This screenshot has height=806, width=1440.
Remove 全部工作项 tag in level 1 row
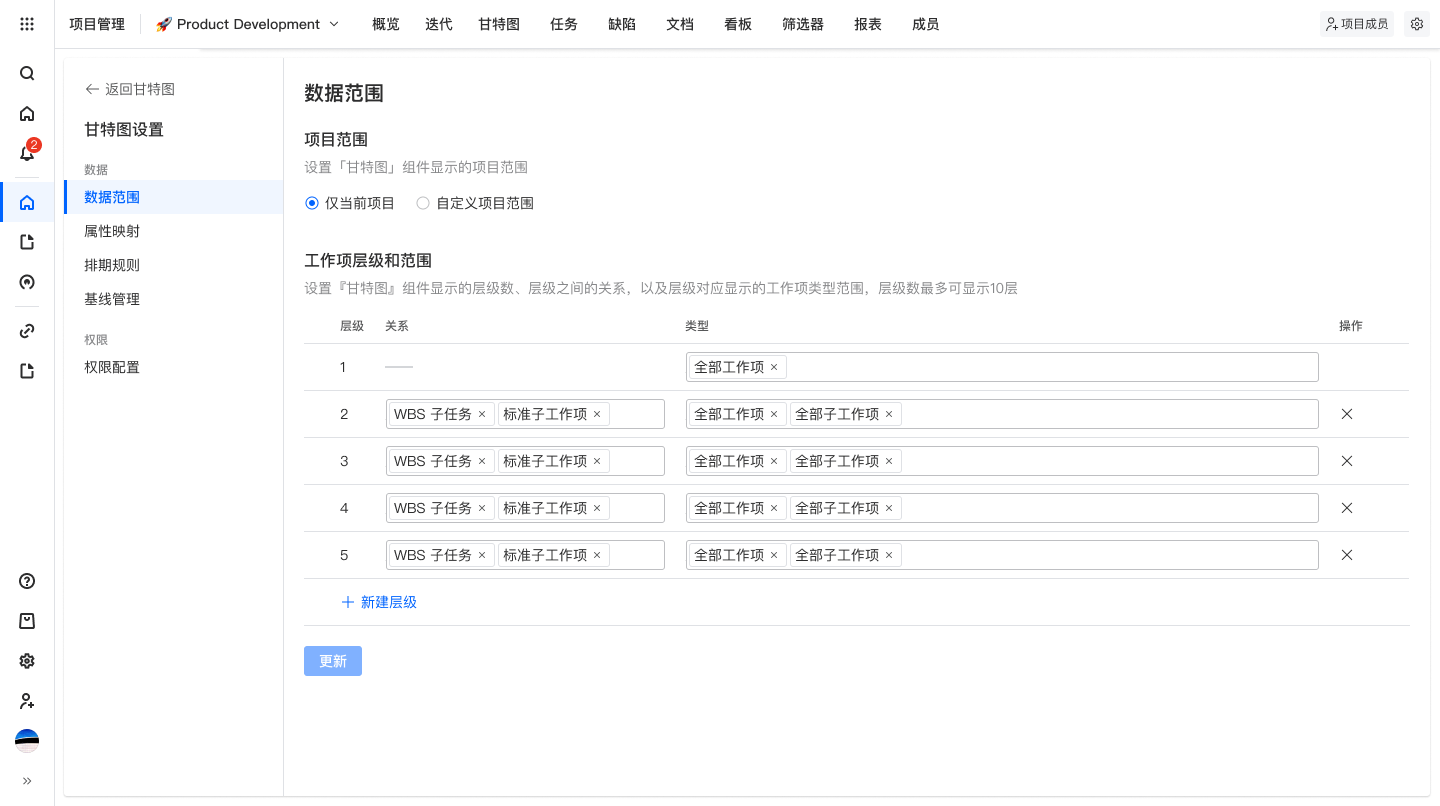tap(774, 367)
